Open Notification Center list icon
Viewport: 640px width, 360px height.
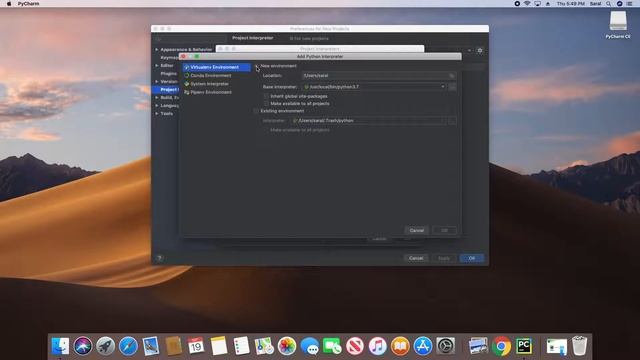point(629,3)
